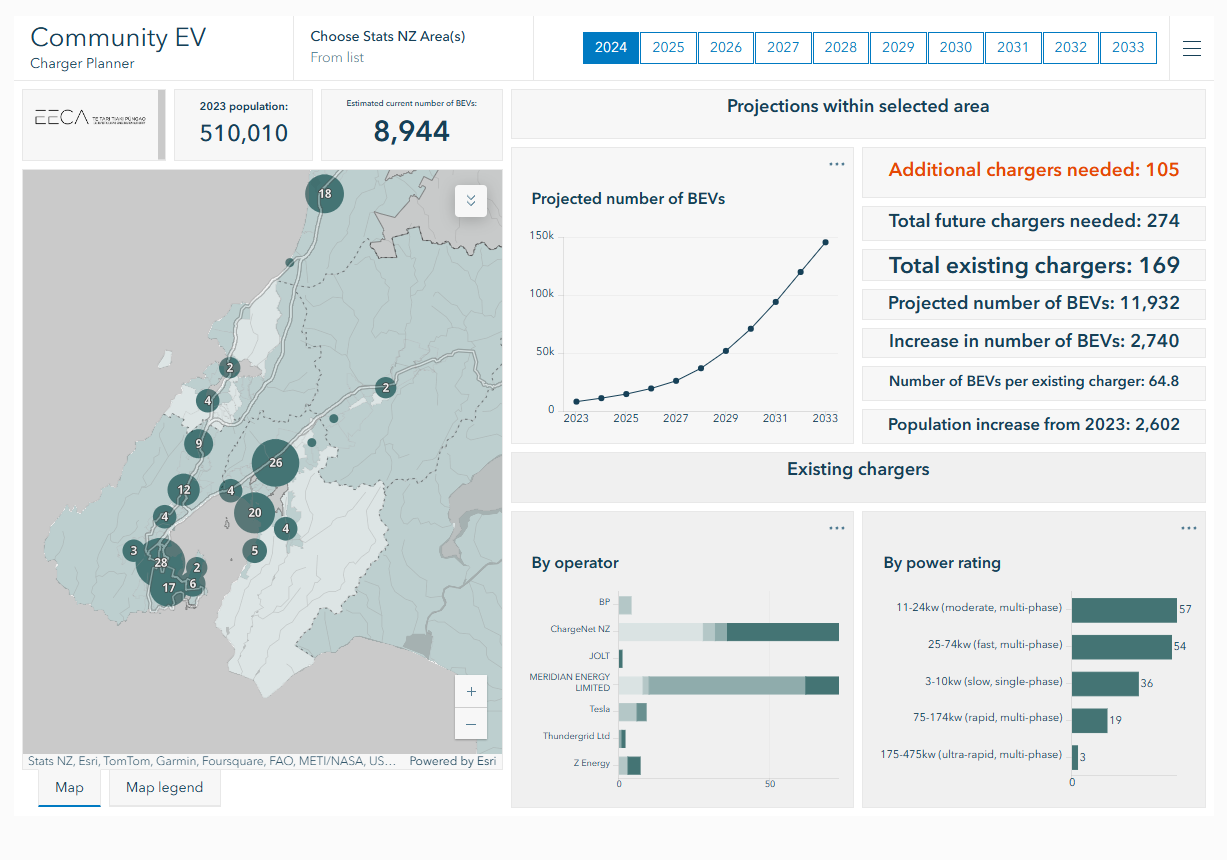The image size is (1227, 860).
Task: Select the map cluster marked 20
Action: point(255,513)
